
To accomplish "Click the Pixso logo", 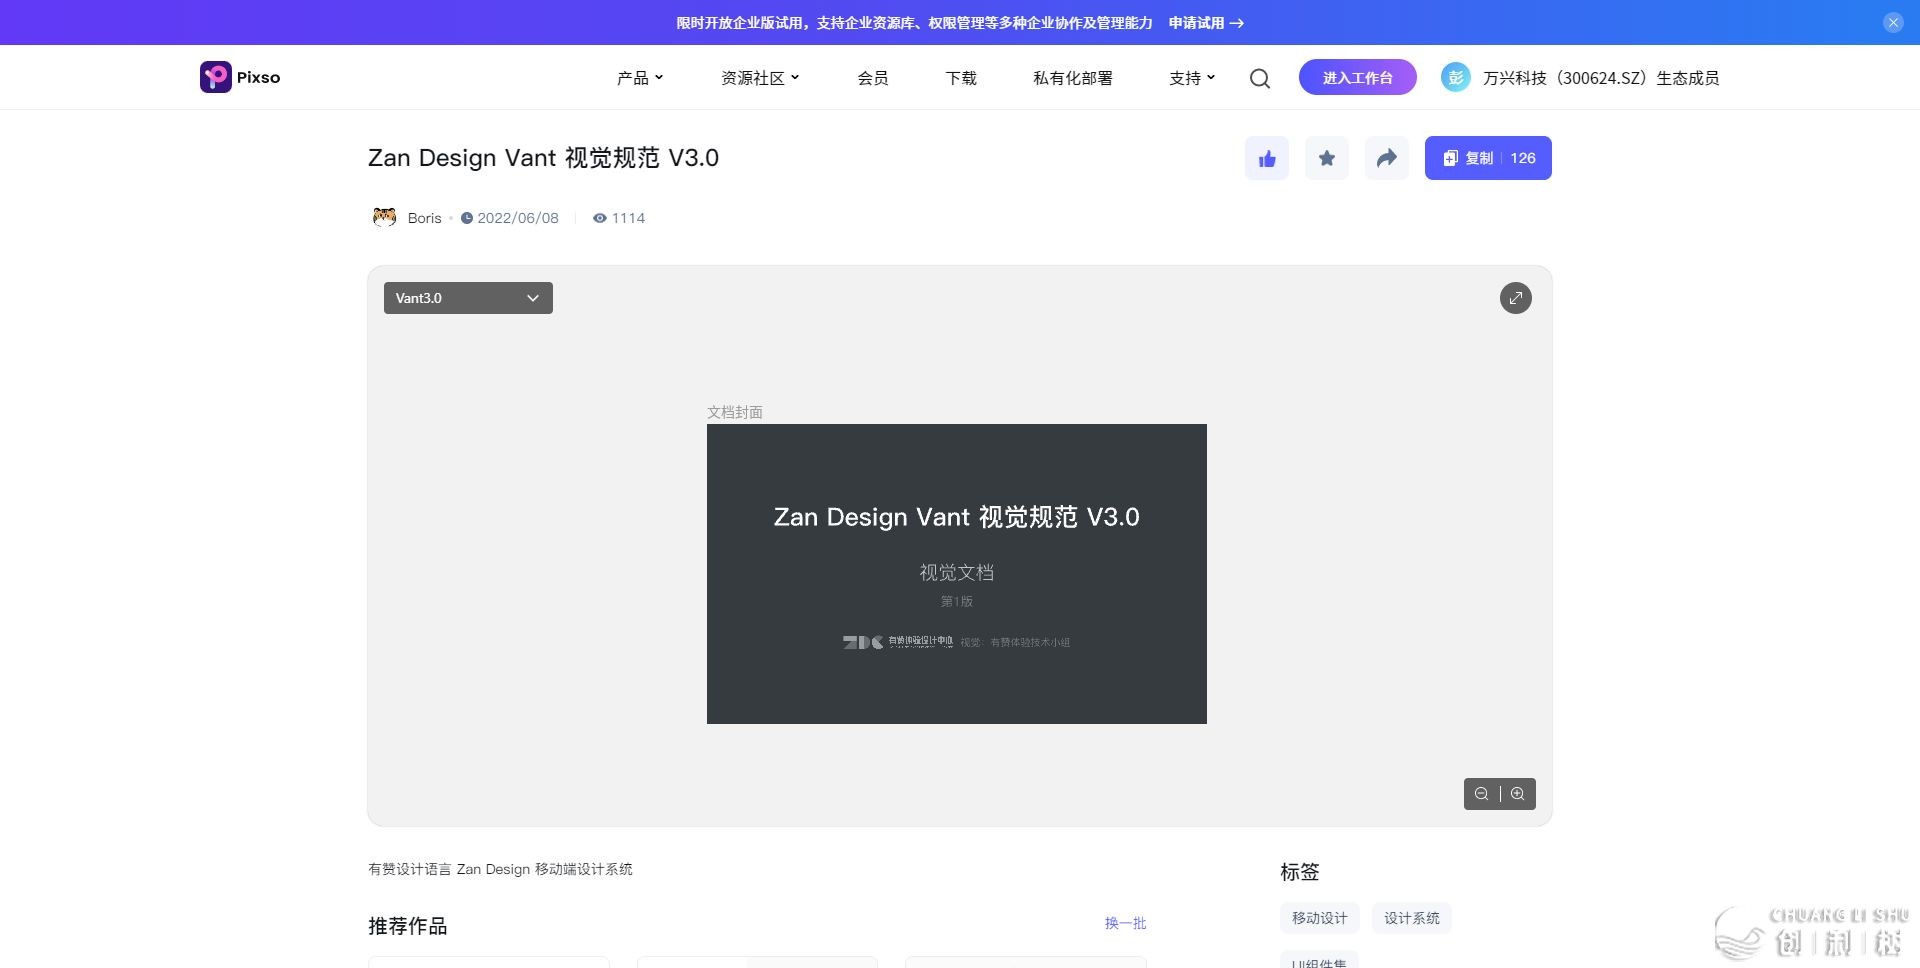I will (x=239, y=77).
